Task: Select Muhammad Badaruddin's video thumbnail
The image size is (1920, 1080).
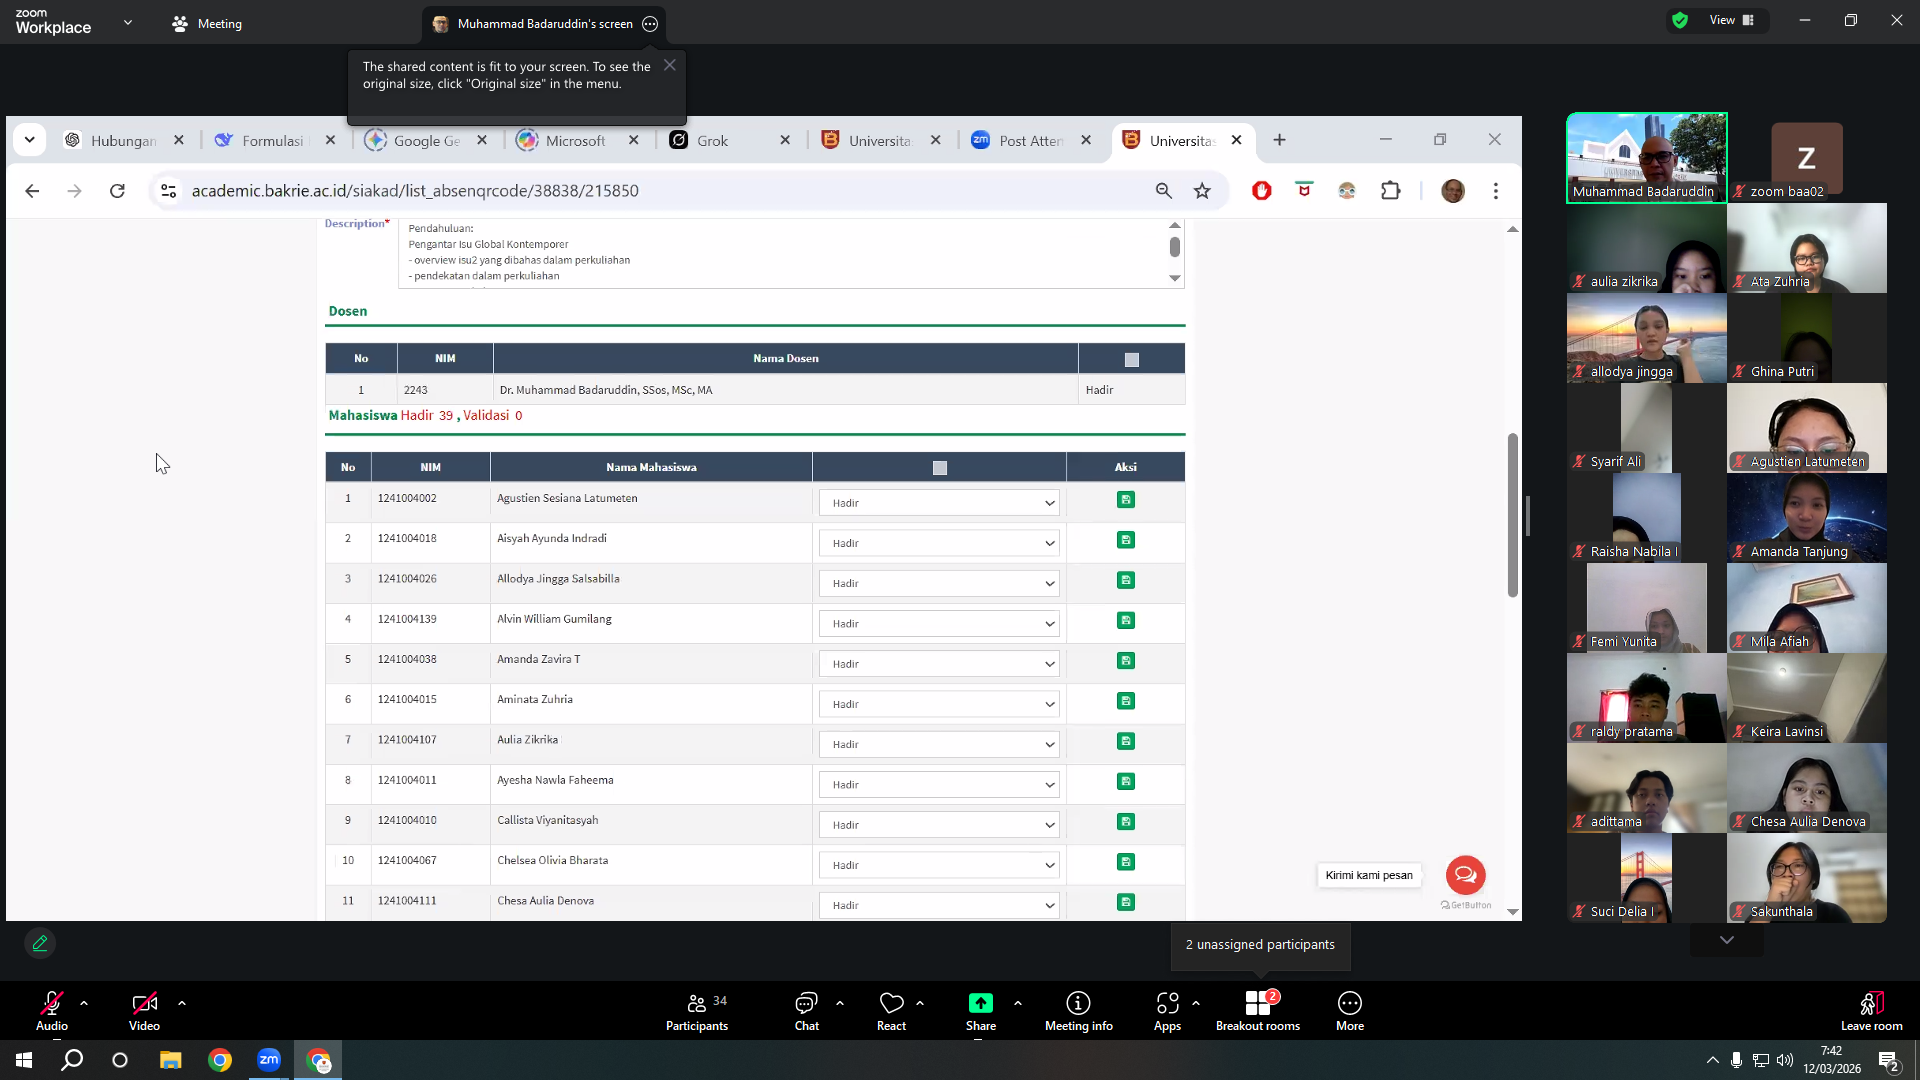Action: (x=1646, y=158)
